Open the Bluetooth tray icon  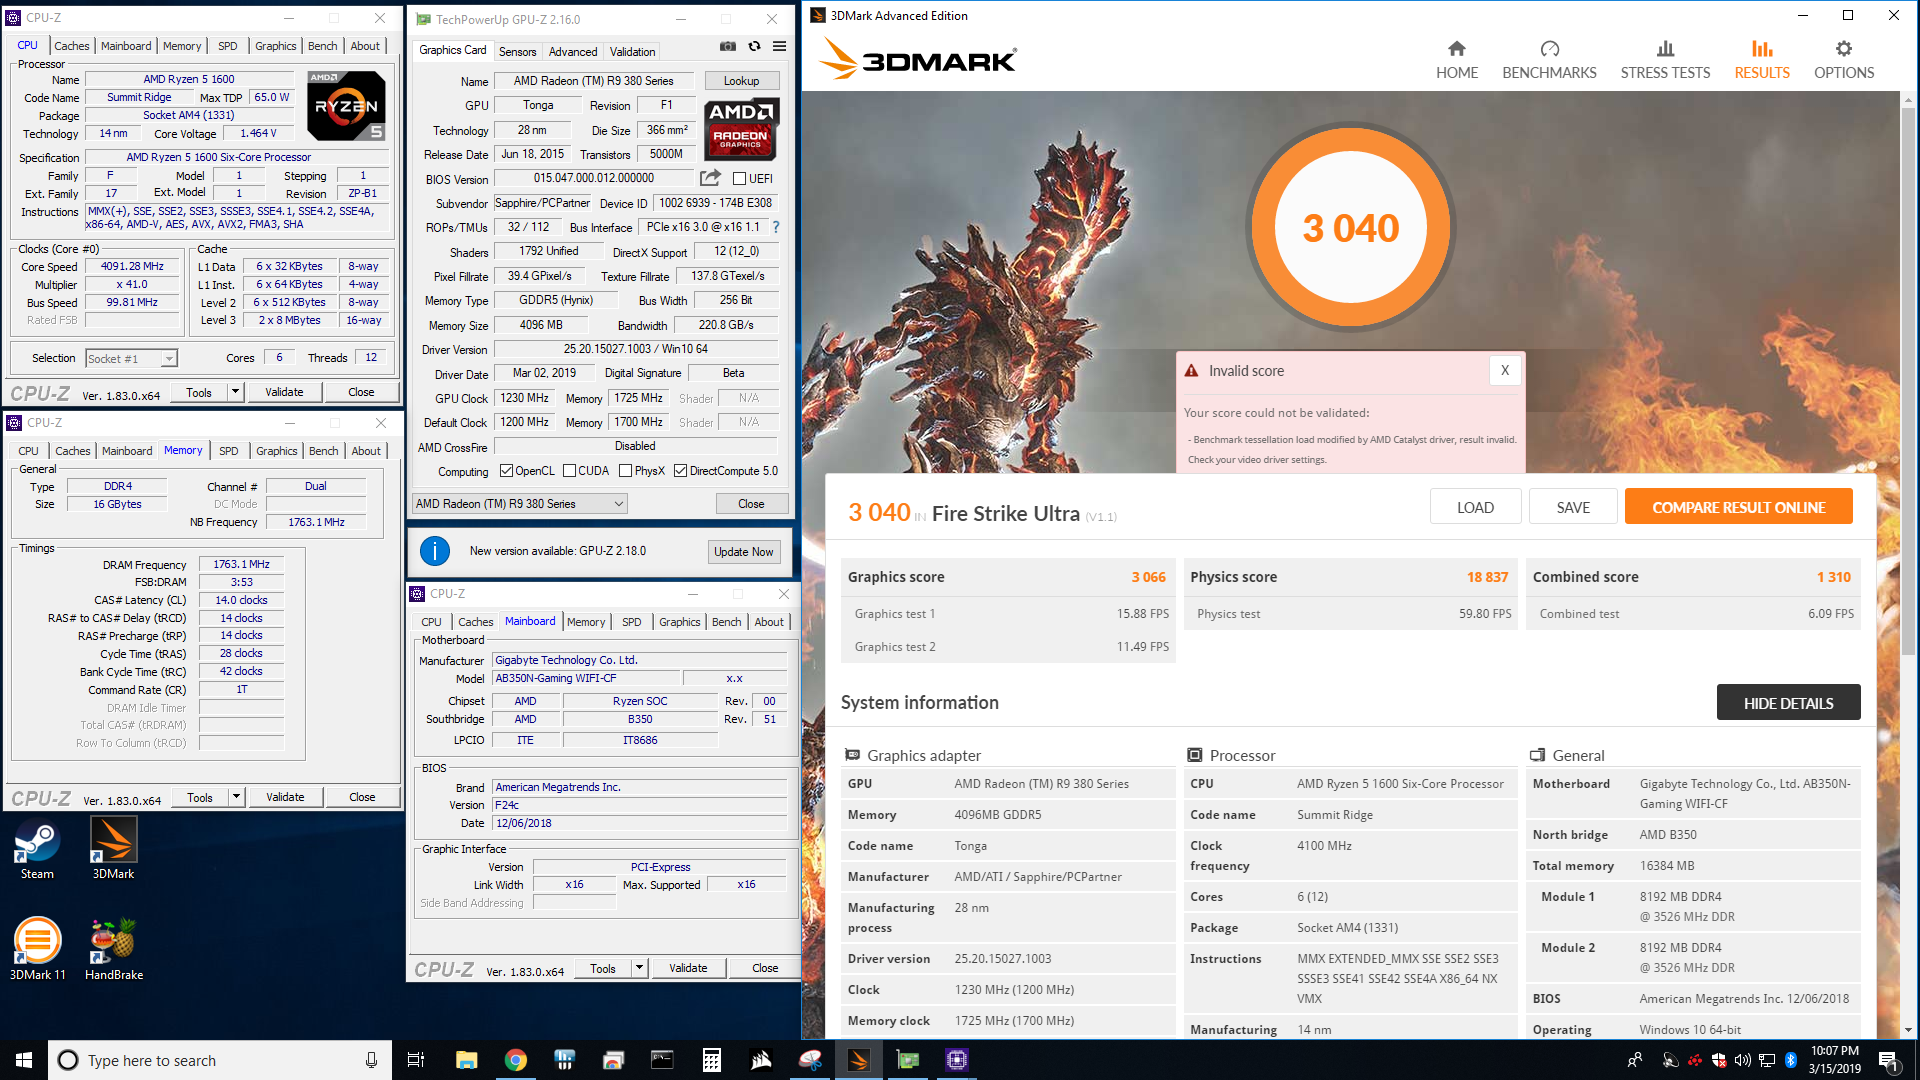(1790, 1060)
